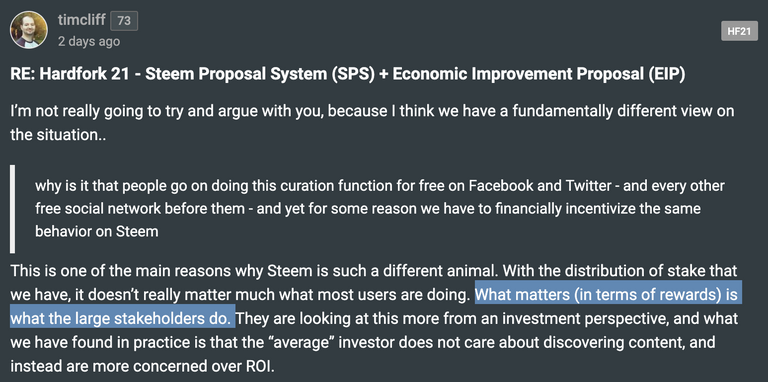Select the HF21 tag label
This screenshot has width=768, height=382.
739,31
